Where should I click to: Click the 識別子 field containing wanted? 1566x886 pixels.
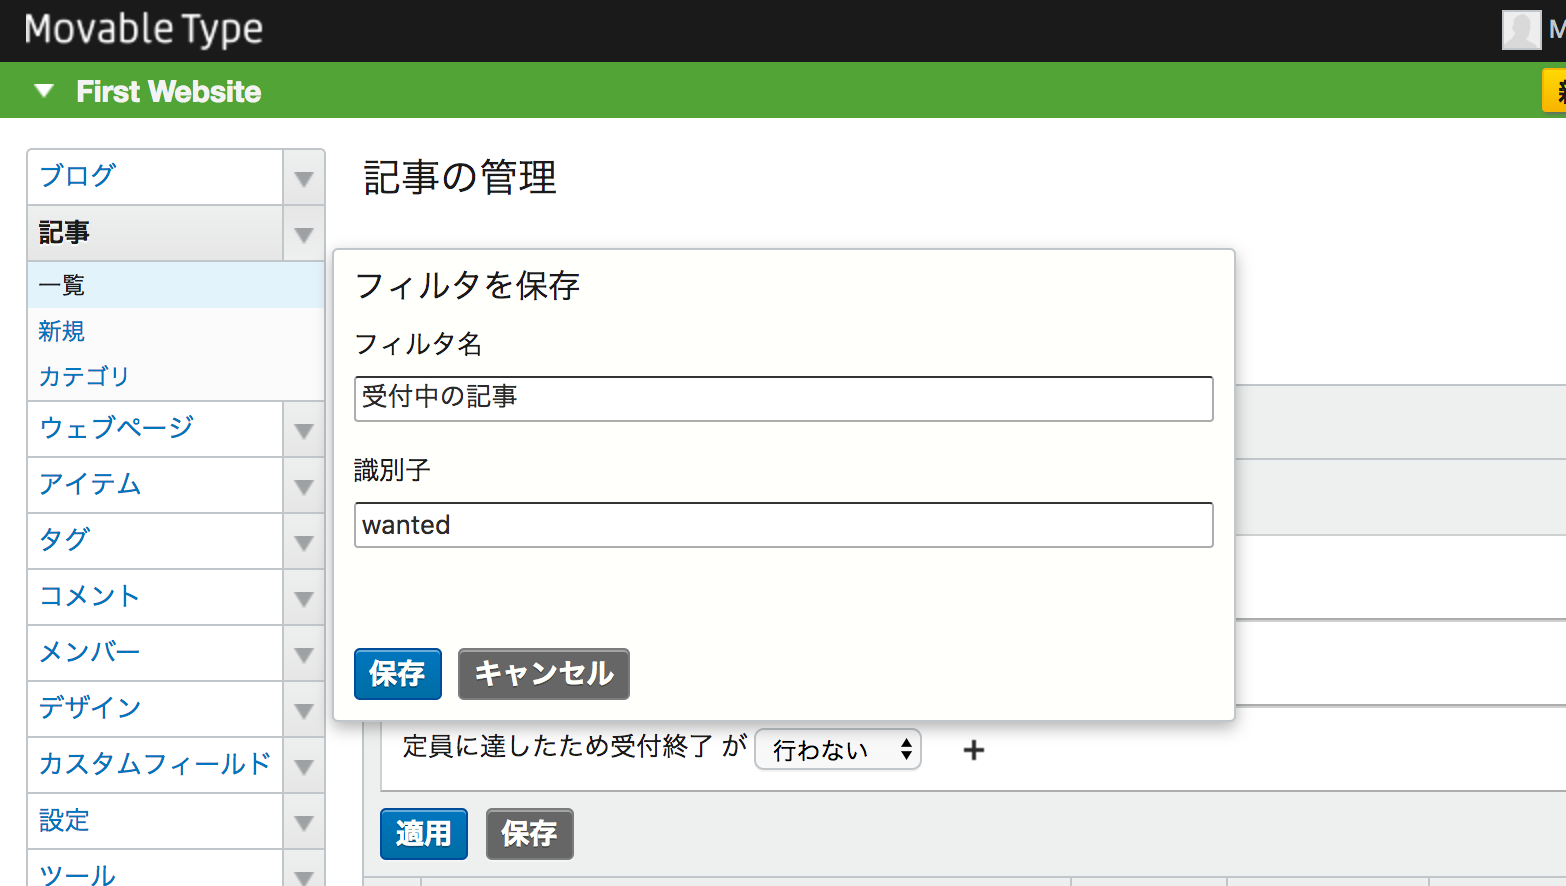(x=783, y=525)
